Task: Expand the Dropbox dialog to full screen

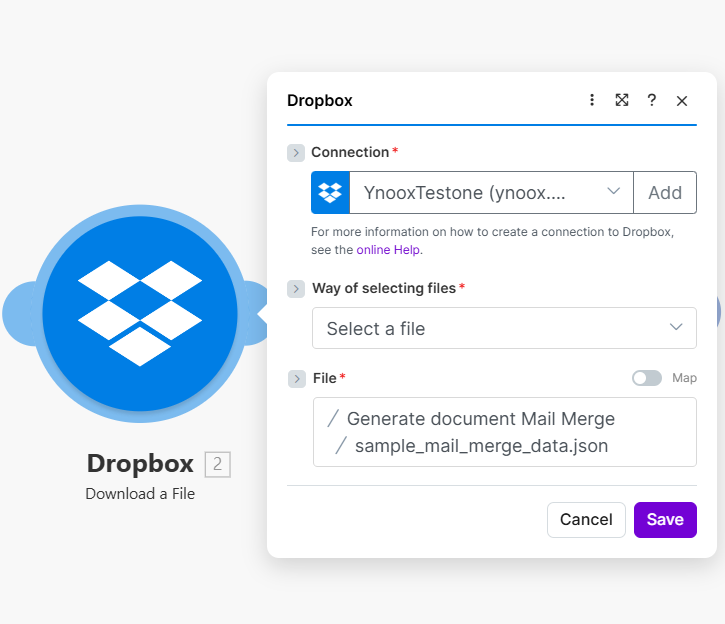Action: click(x=622, y=100)
